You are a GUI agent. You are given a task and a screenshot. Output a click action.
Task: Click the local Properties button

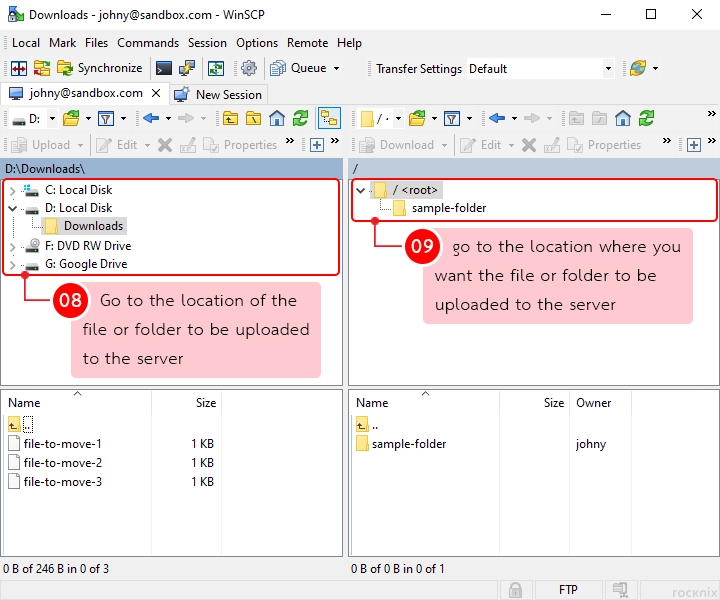click(x=241, y=145)
